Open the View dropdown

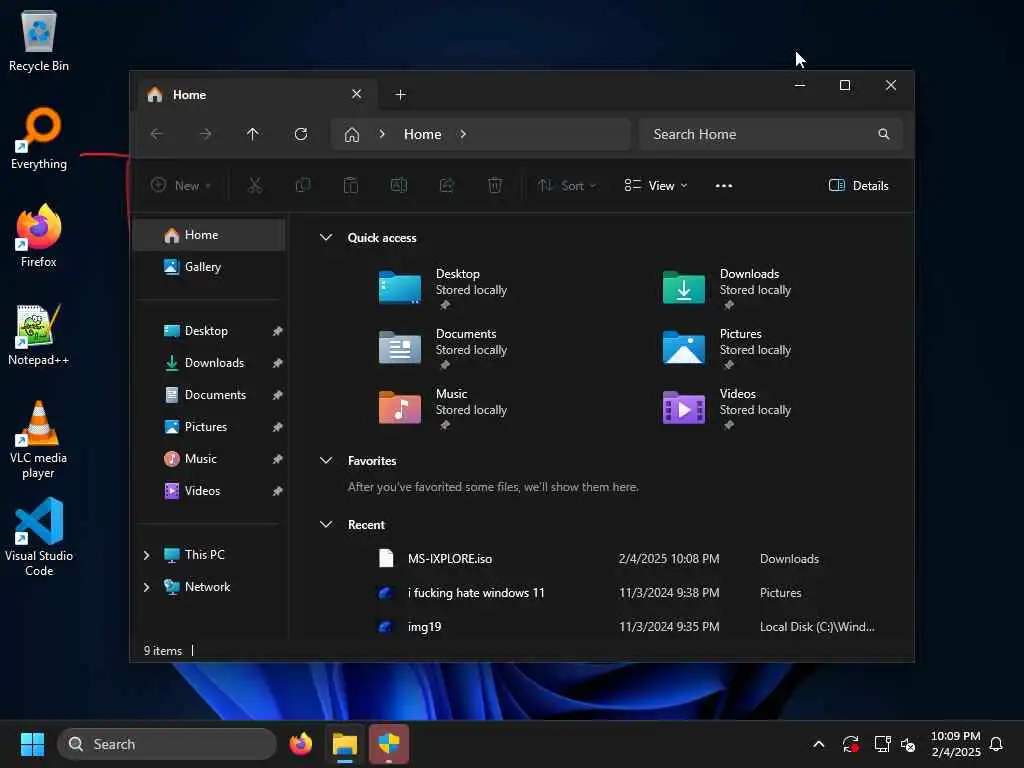[x=656, y=185]
